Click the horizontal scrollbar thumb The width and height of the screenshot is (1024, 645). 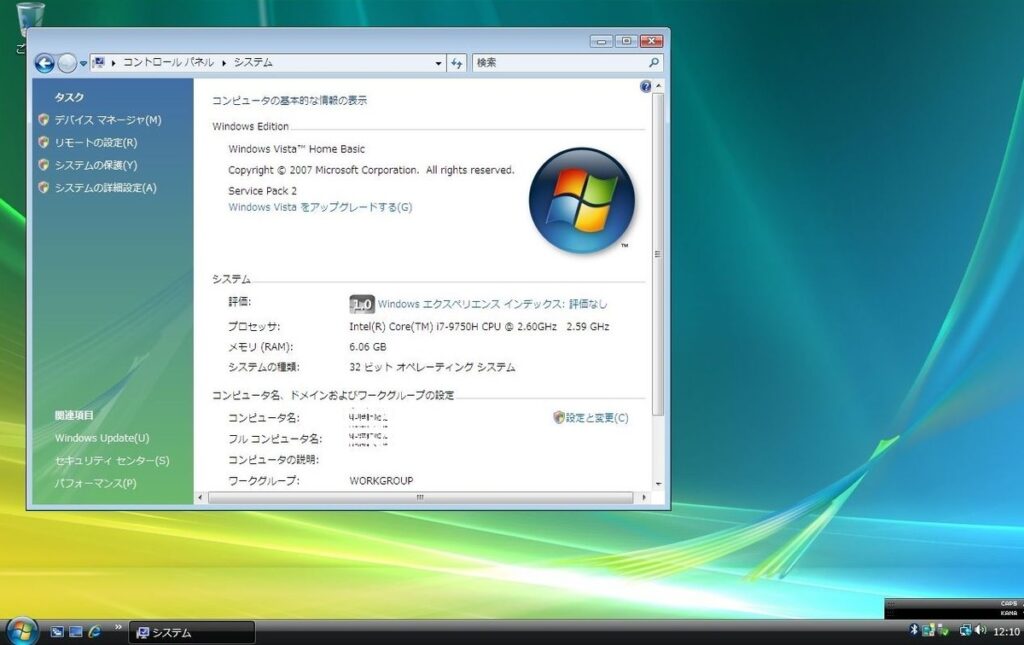point(420,497)
